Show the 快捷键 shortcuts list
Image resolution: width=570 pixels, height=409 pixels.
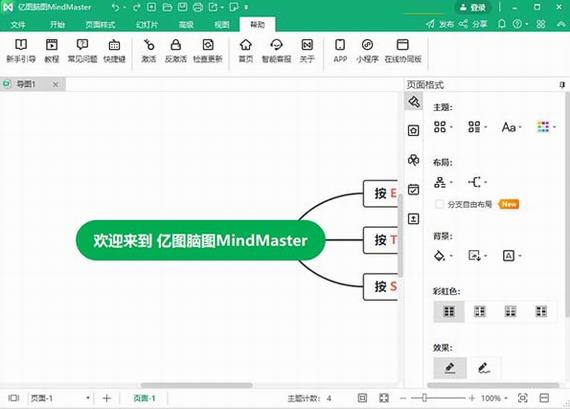(x=114, y=51)
